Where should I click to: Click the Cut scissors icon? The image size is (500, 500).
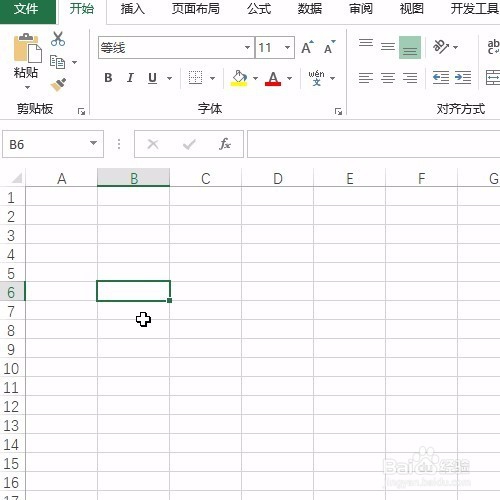[58, 39]
